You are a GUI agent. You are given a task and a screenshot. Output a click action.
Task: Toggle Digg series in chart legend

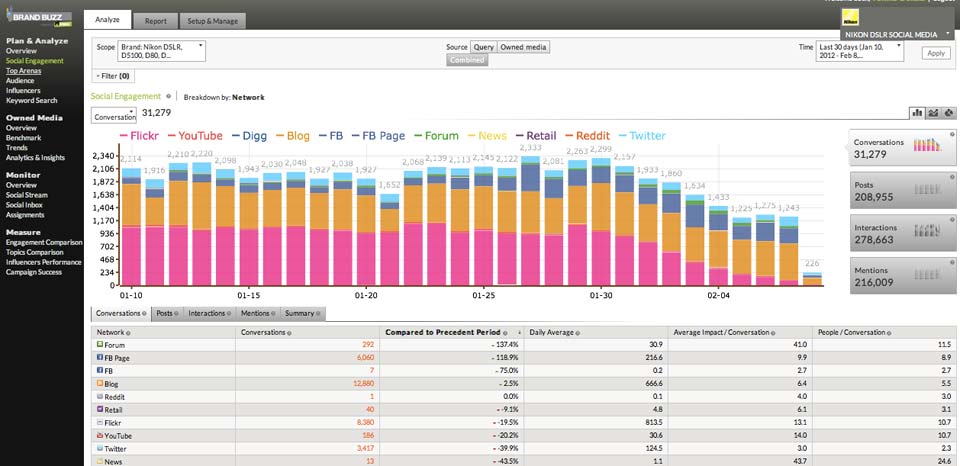click(250, 136)
